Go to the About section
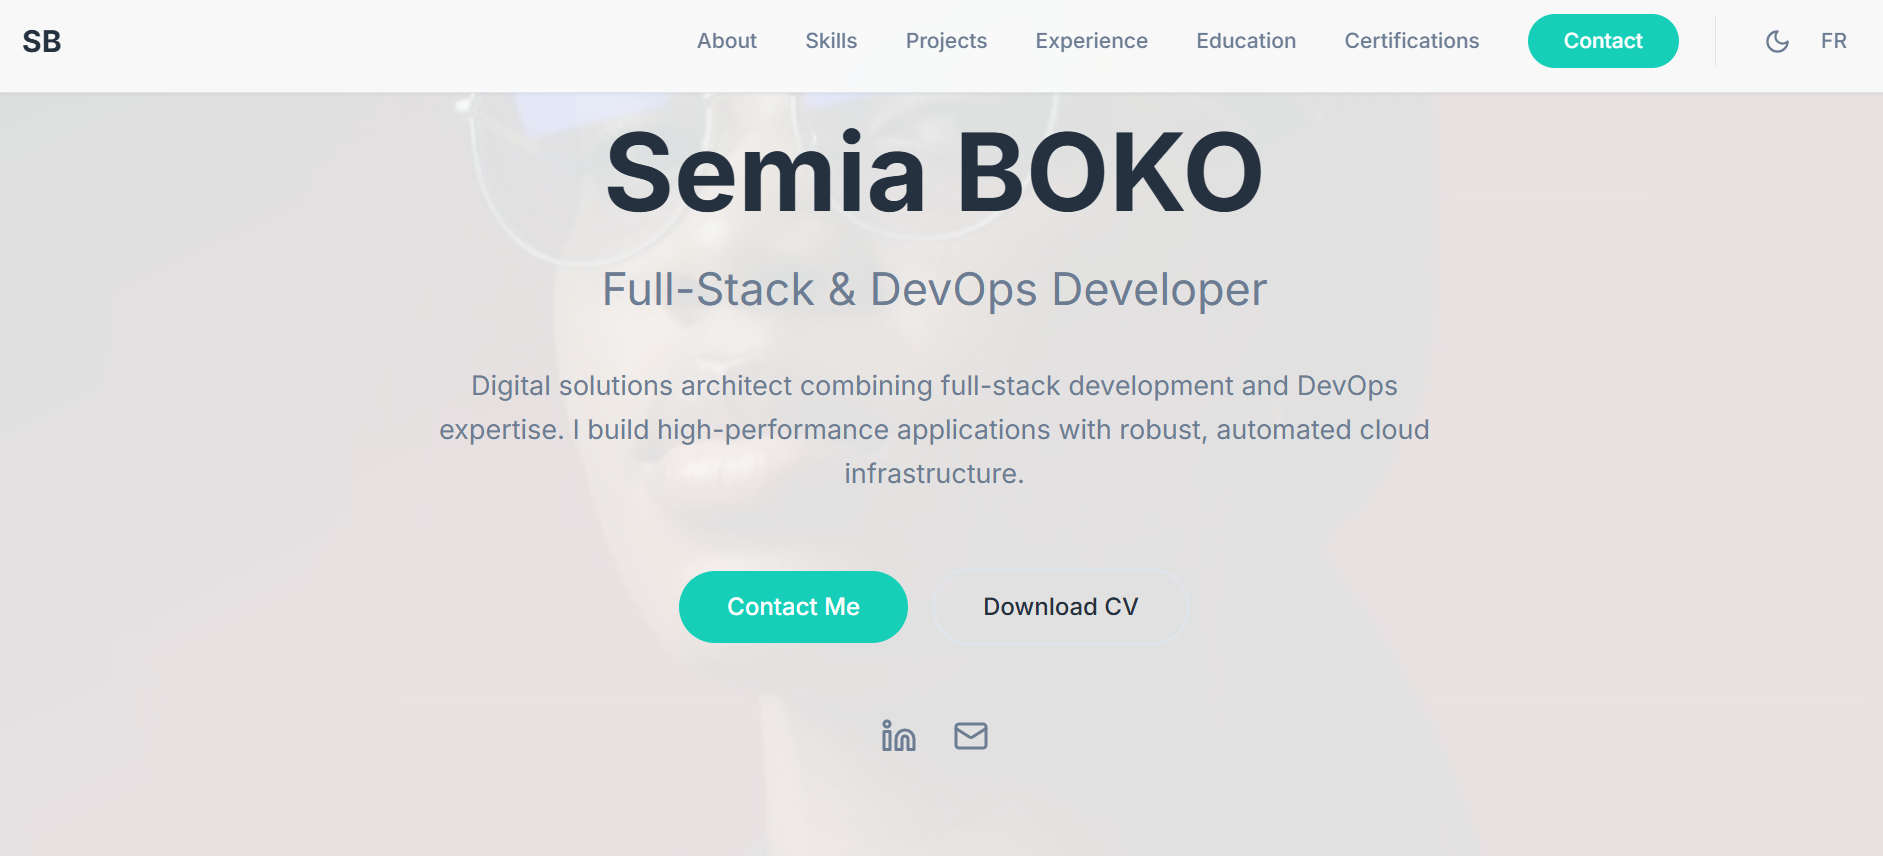The image size is (1883, 856). 727,41
